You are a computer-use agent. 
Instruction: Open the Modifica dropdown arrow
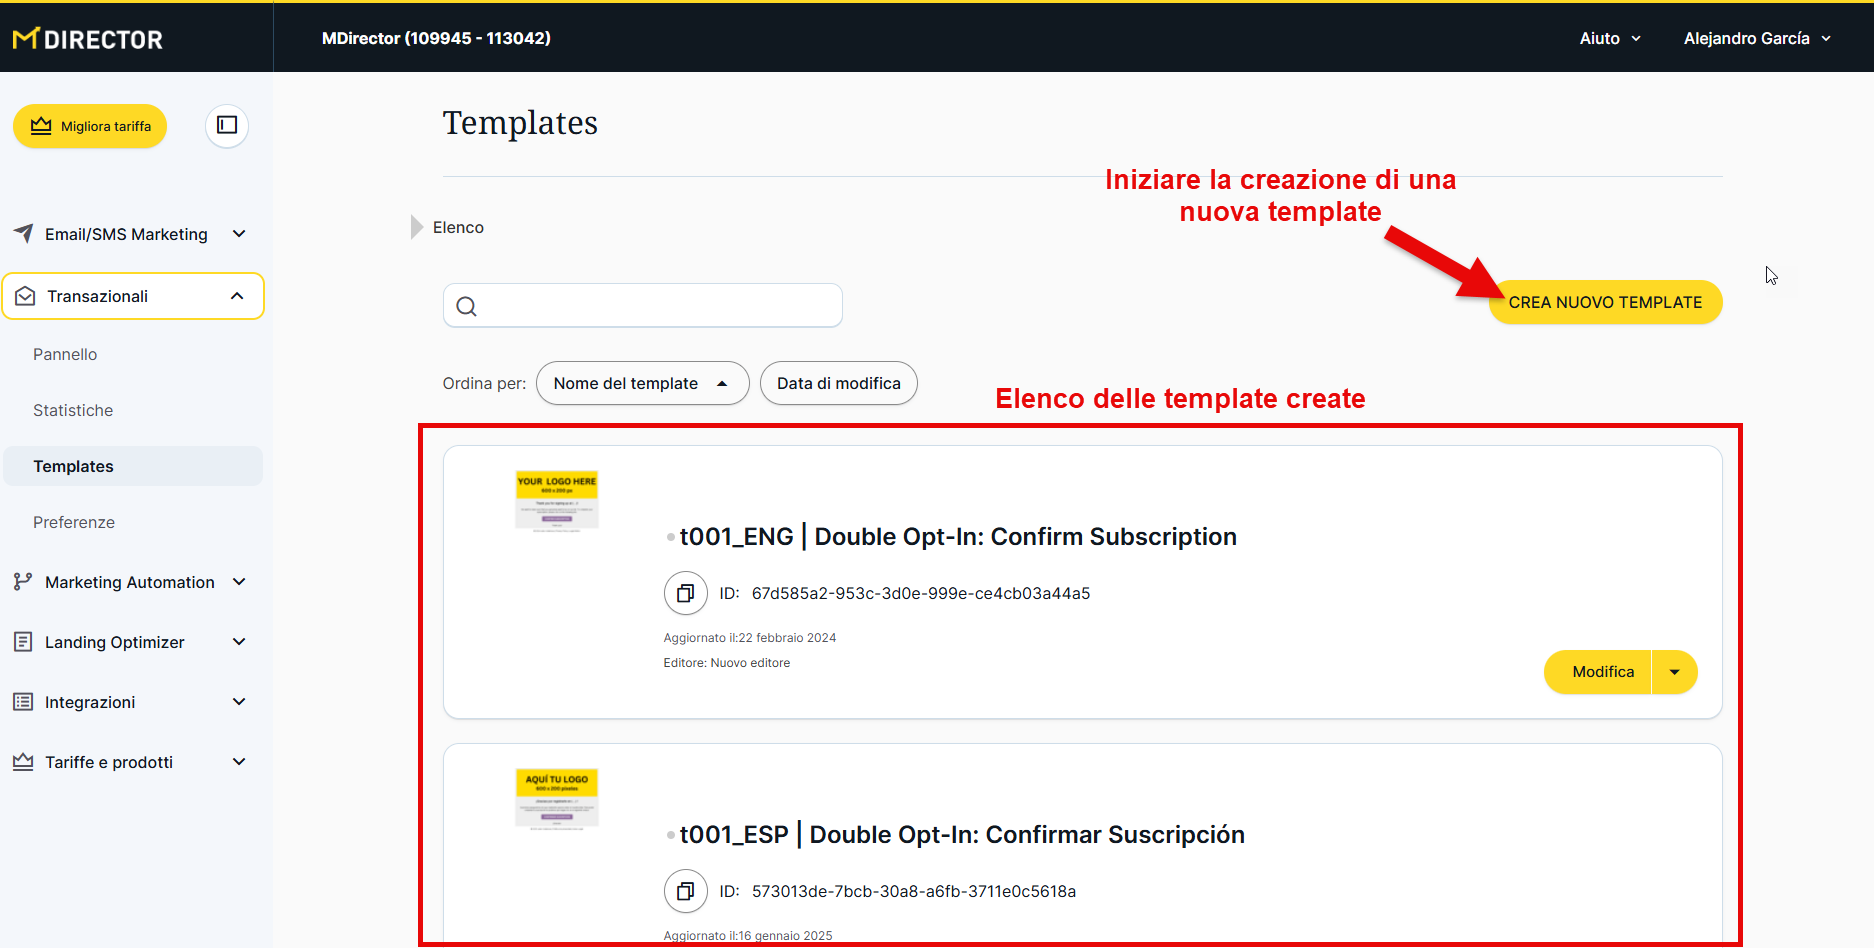point(1674,672)
